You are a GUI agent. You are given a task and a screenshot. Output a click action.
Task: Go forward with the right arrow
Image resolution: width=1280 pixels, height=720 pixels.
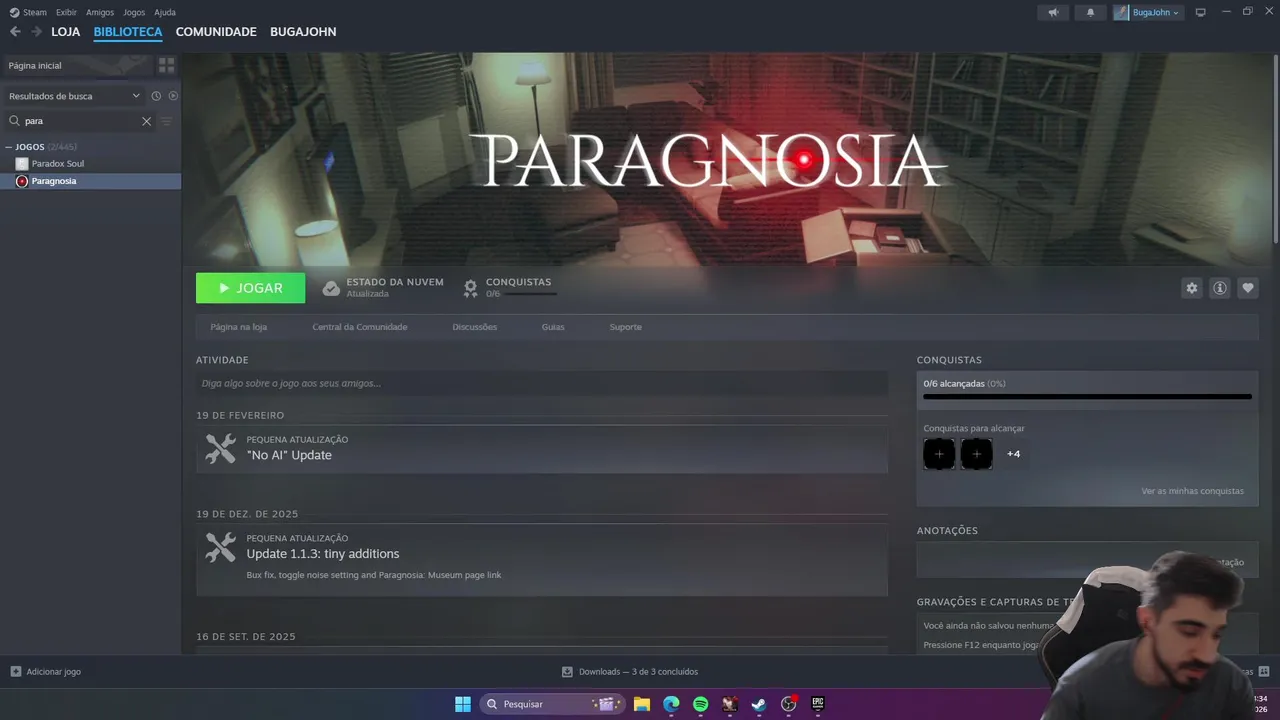pyautogui.click(x=37, y=32)
